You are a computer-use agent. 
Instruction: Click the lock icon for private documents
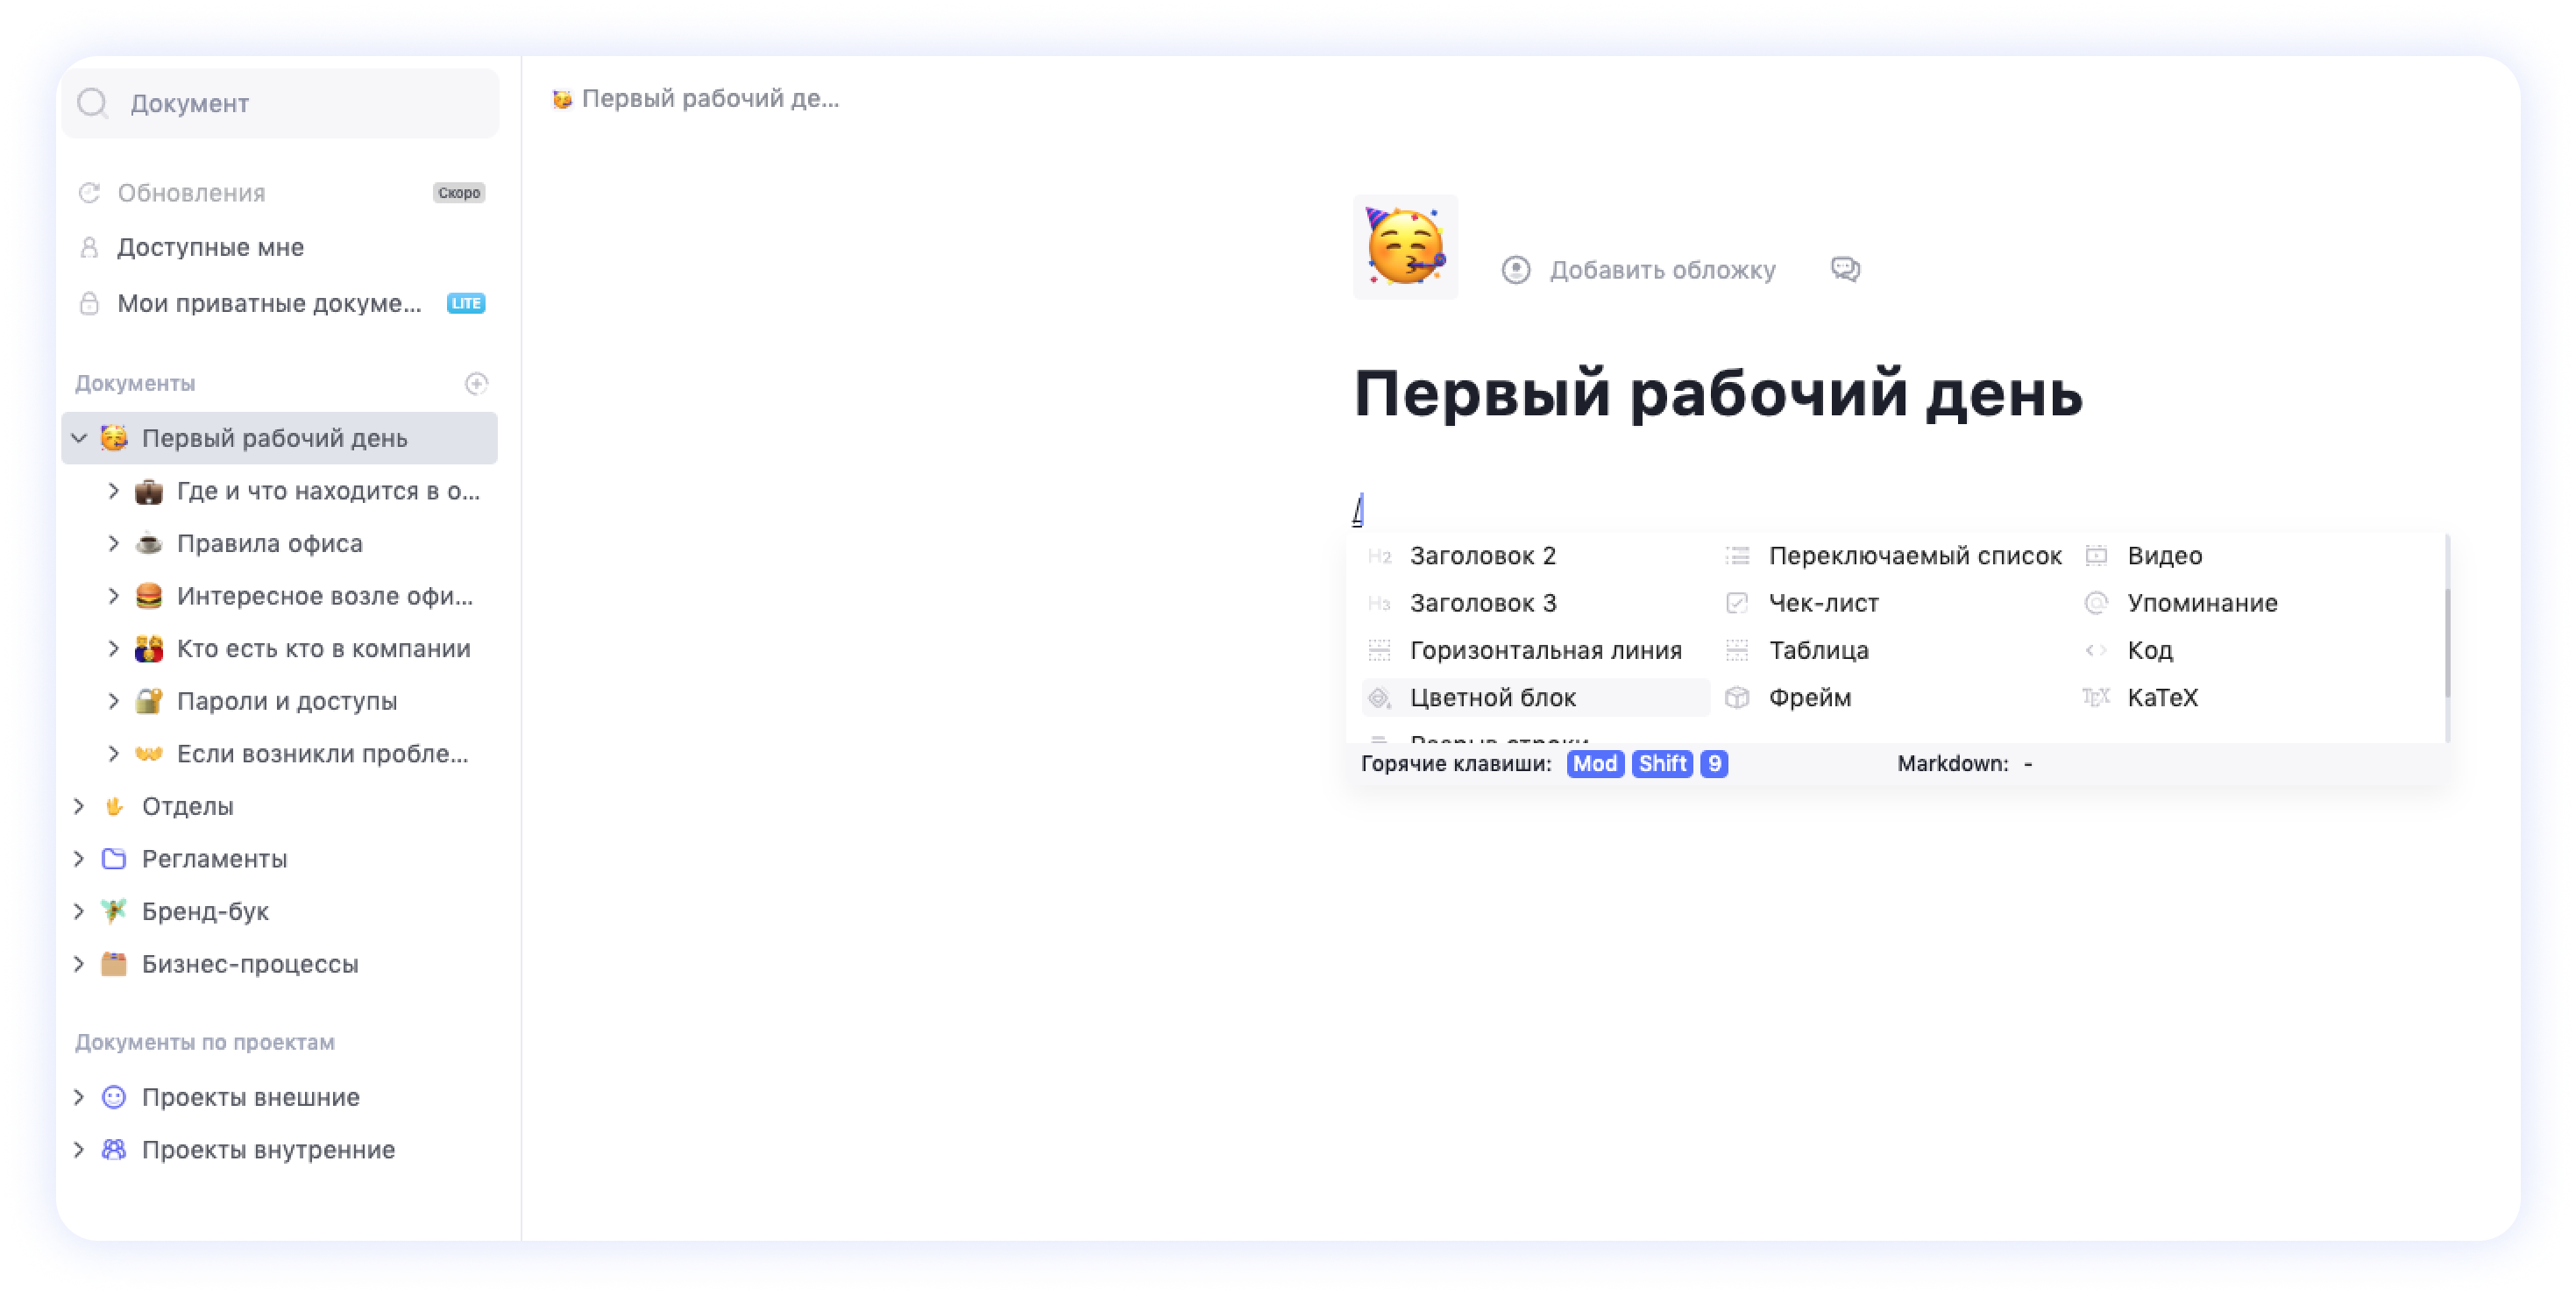(x=89, y=303)
